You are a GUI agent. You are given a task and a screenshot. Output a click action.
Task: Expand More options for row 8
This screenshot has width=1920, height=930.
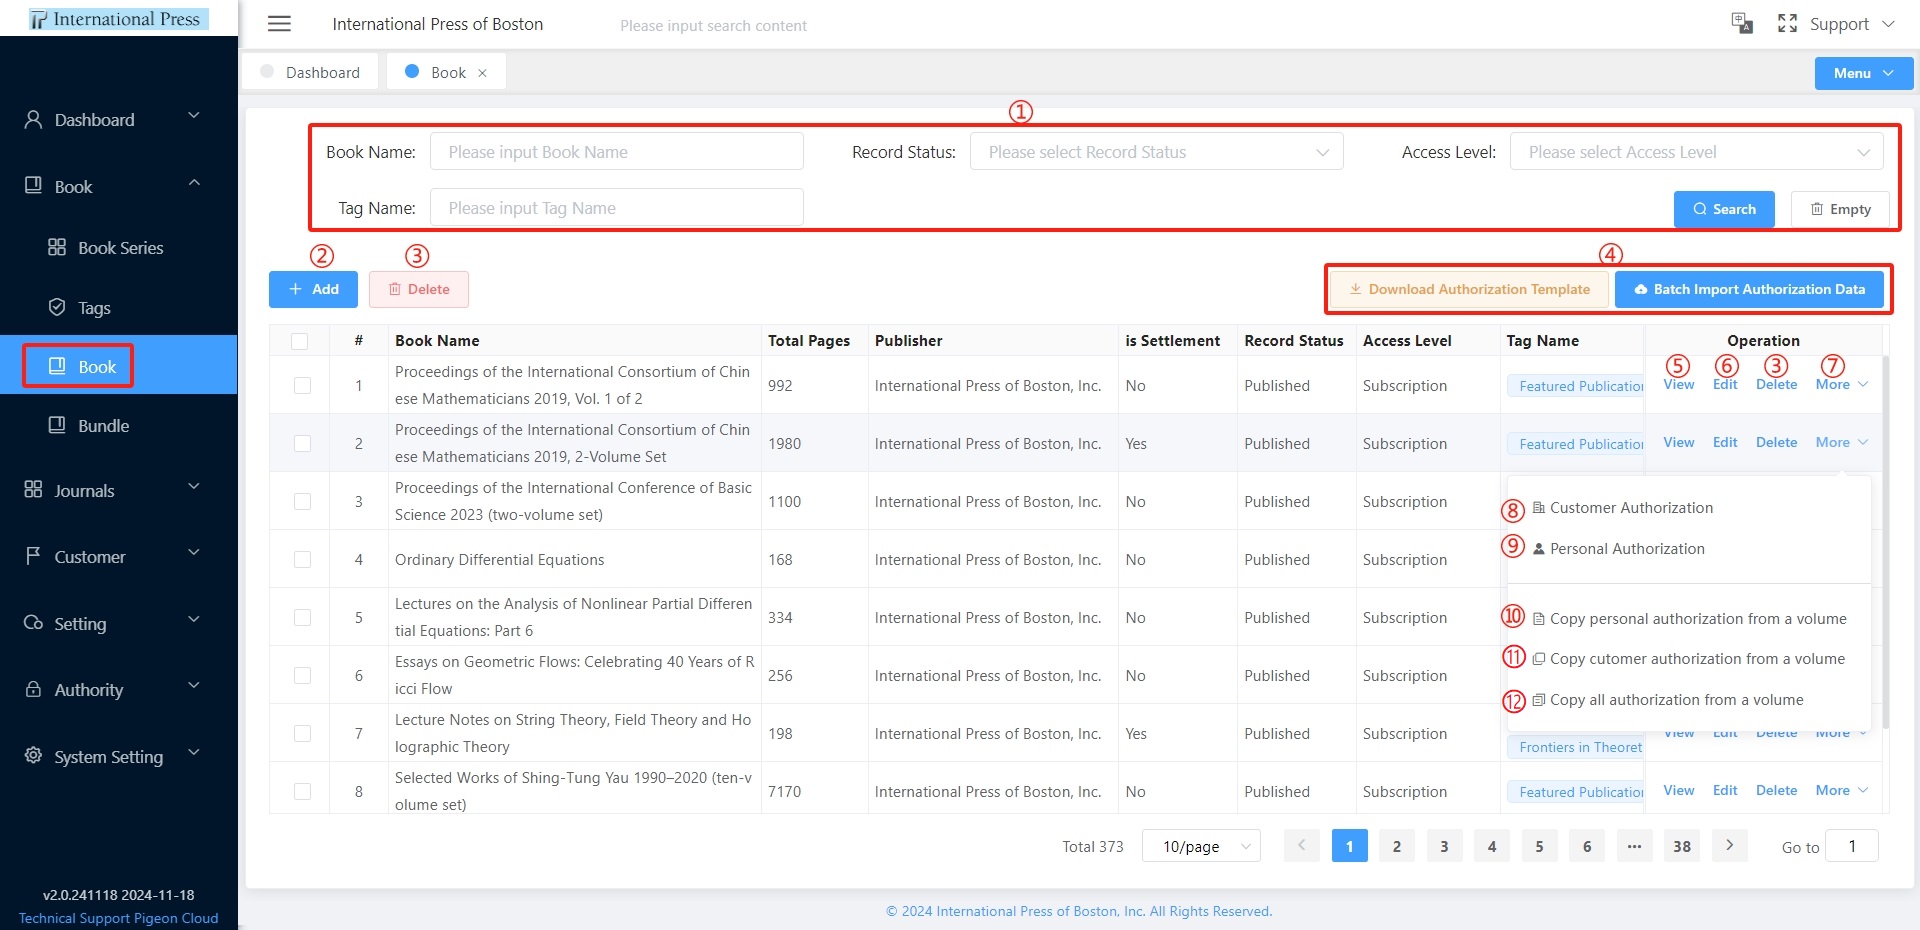[1841, 790]
